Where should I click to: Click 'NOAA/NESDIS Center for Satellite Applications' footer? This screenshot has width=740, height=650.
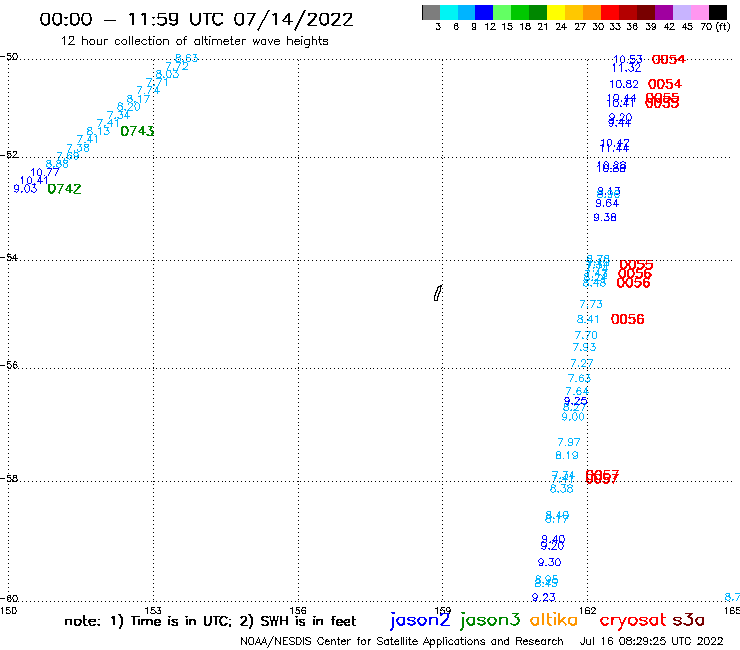402,641
